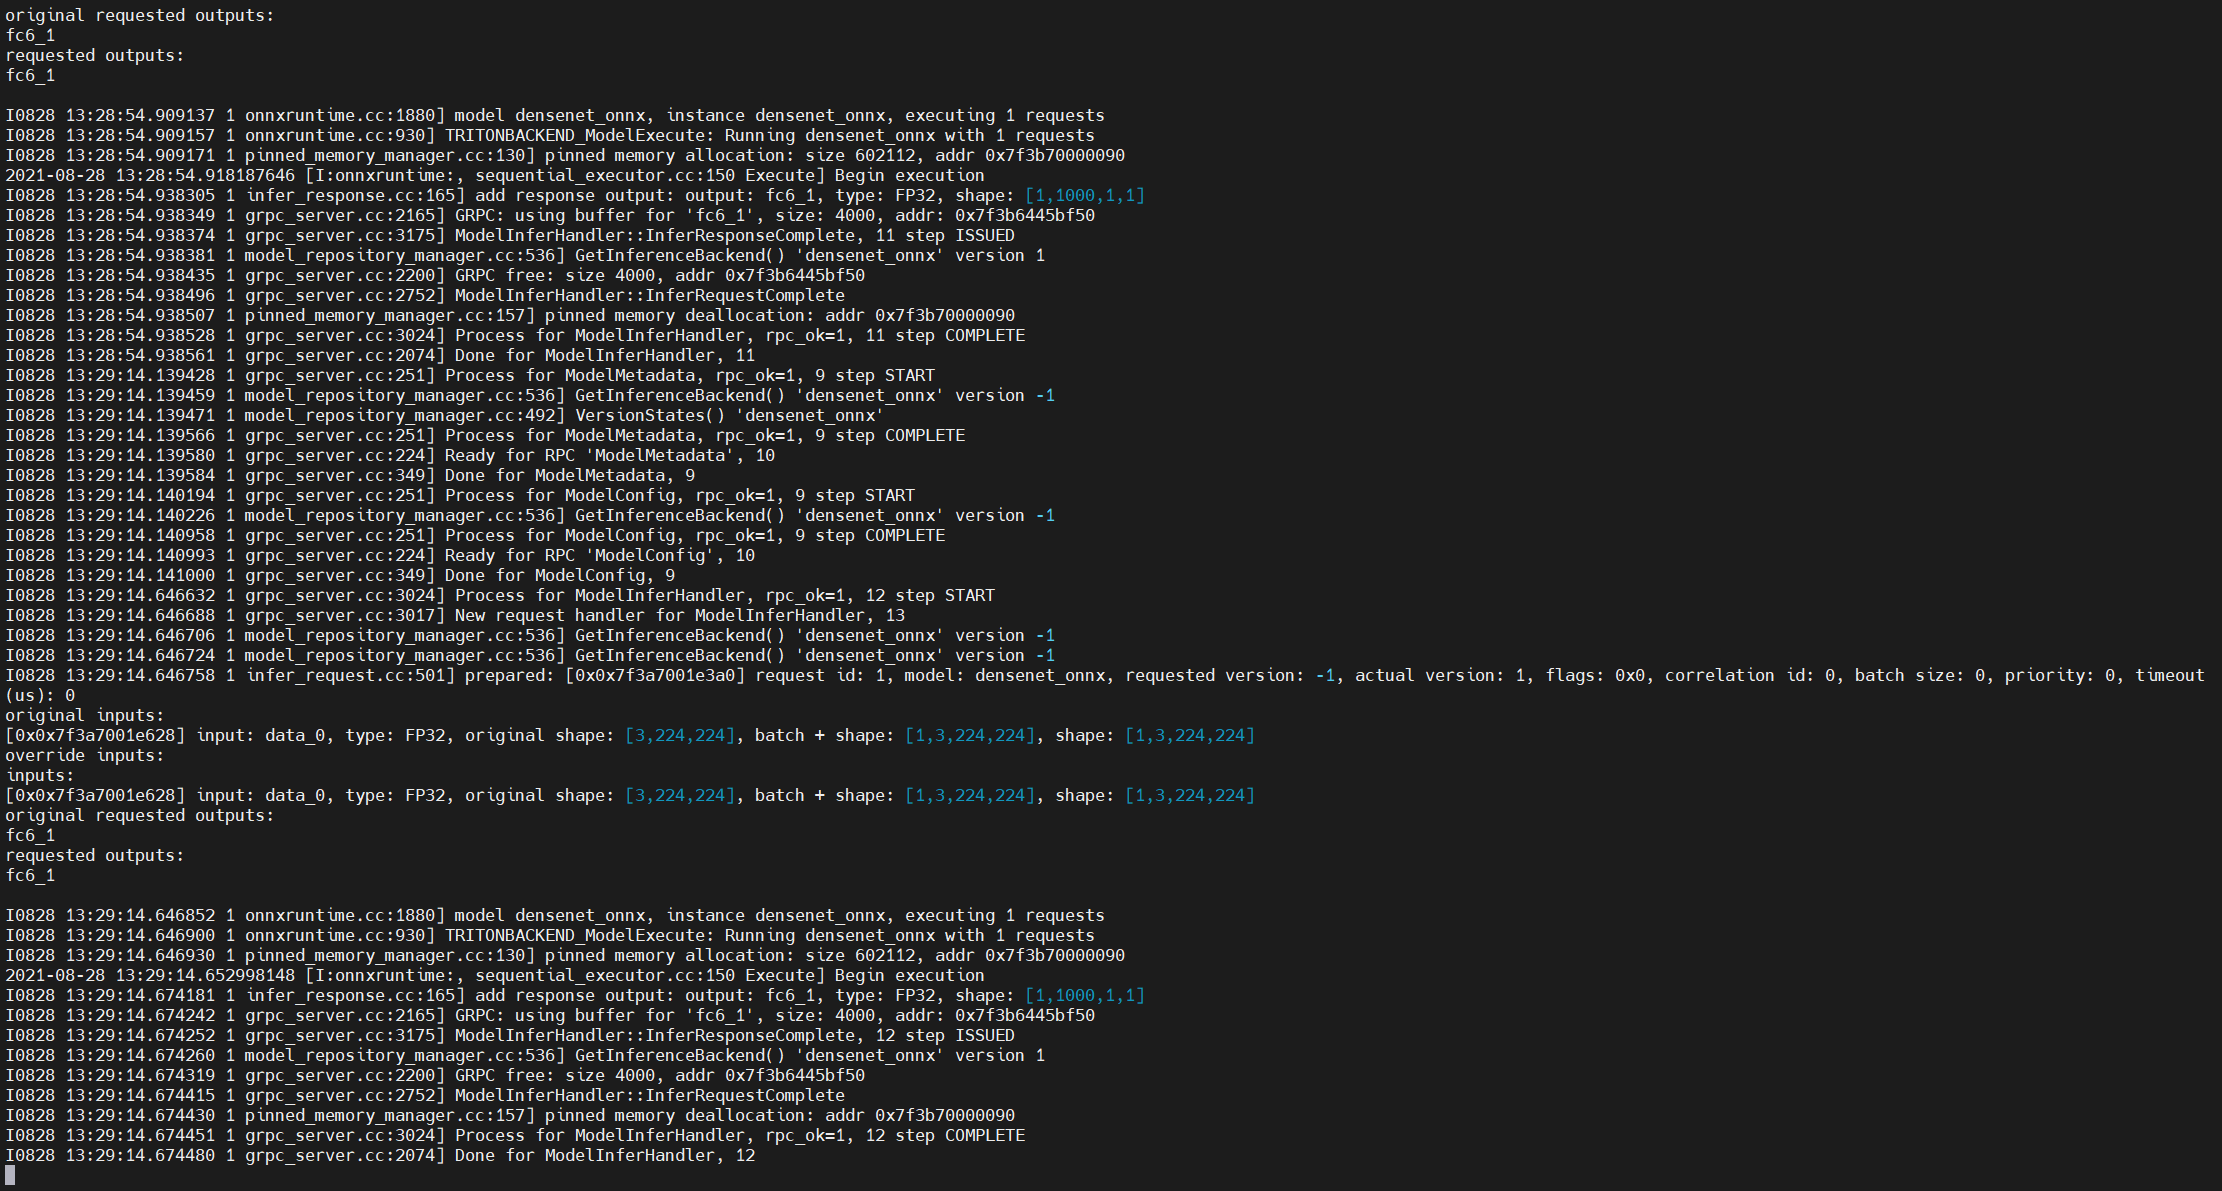Click the 'original inputs:' line
Screen dimensions: 2222x1191
pyautogui.click(x=85, y=716)
